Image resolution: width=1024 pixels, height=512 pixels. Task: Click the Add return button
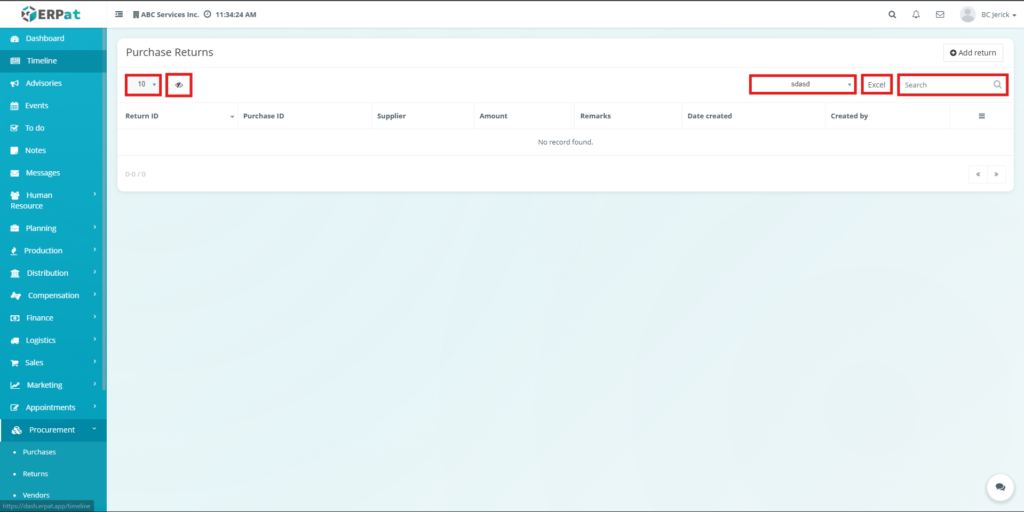[973, 53]
